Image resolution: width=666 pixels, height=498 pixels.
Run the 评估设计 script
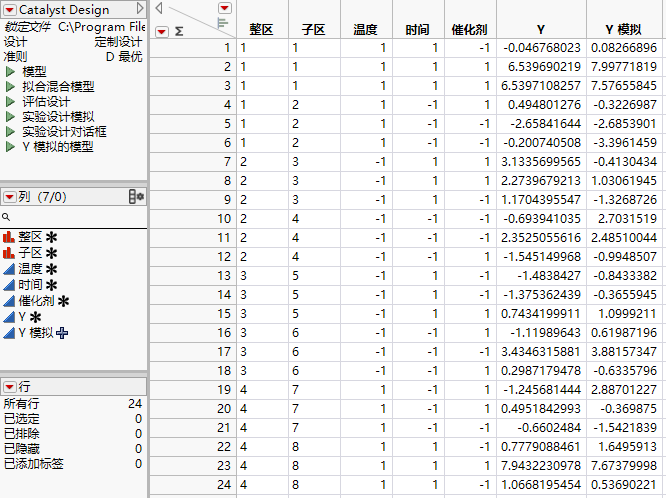[11, 102]
